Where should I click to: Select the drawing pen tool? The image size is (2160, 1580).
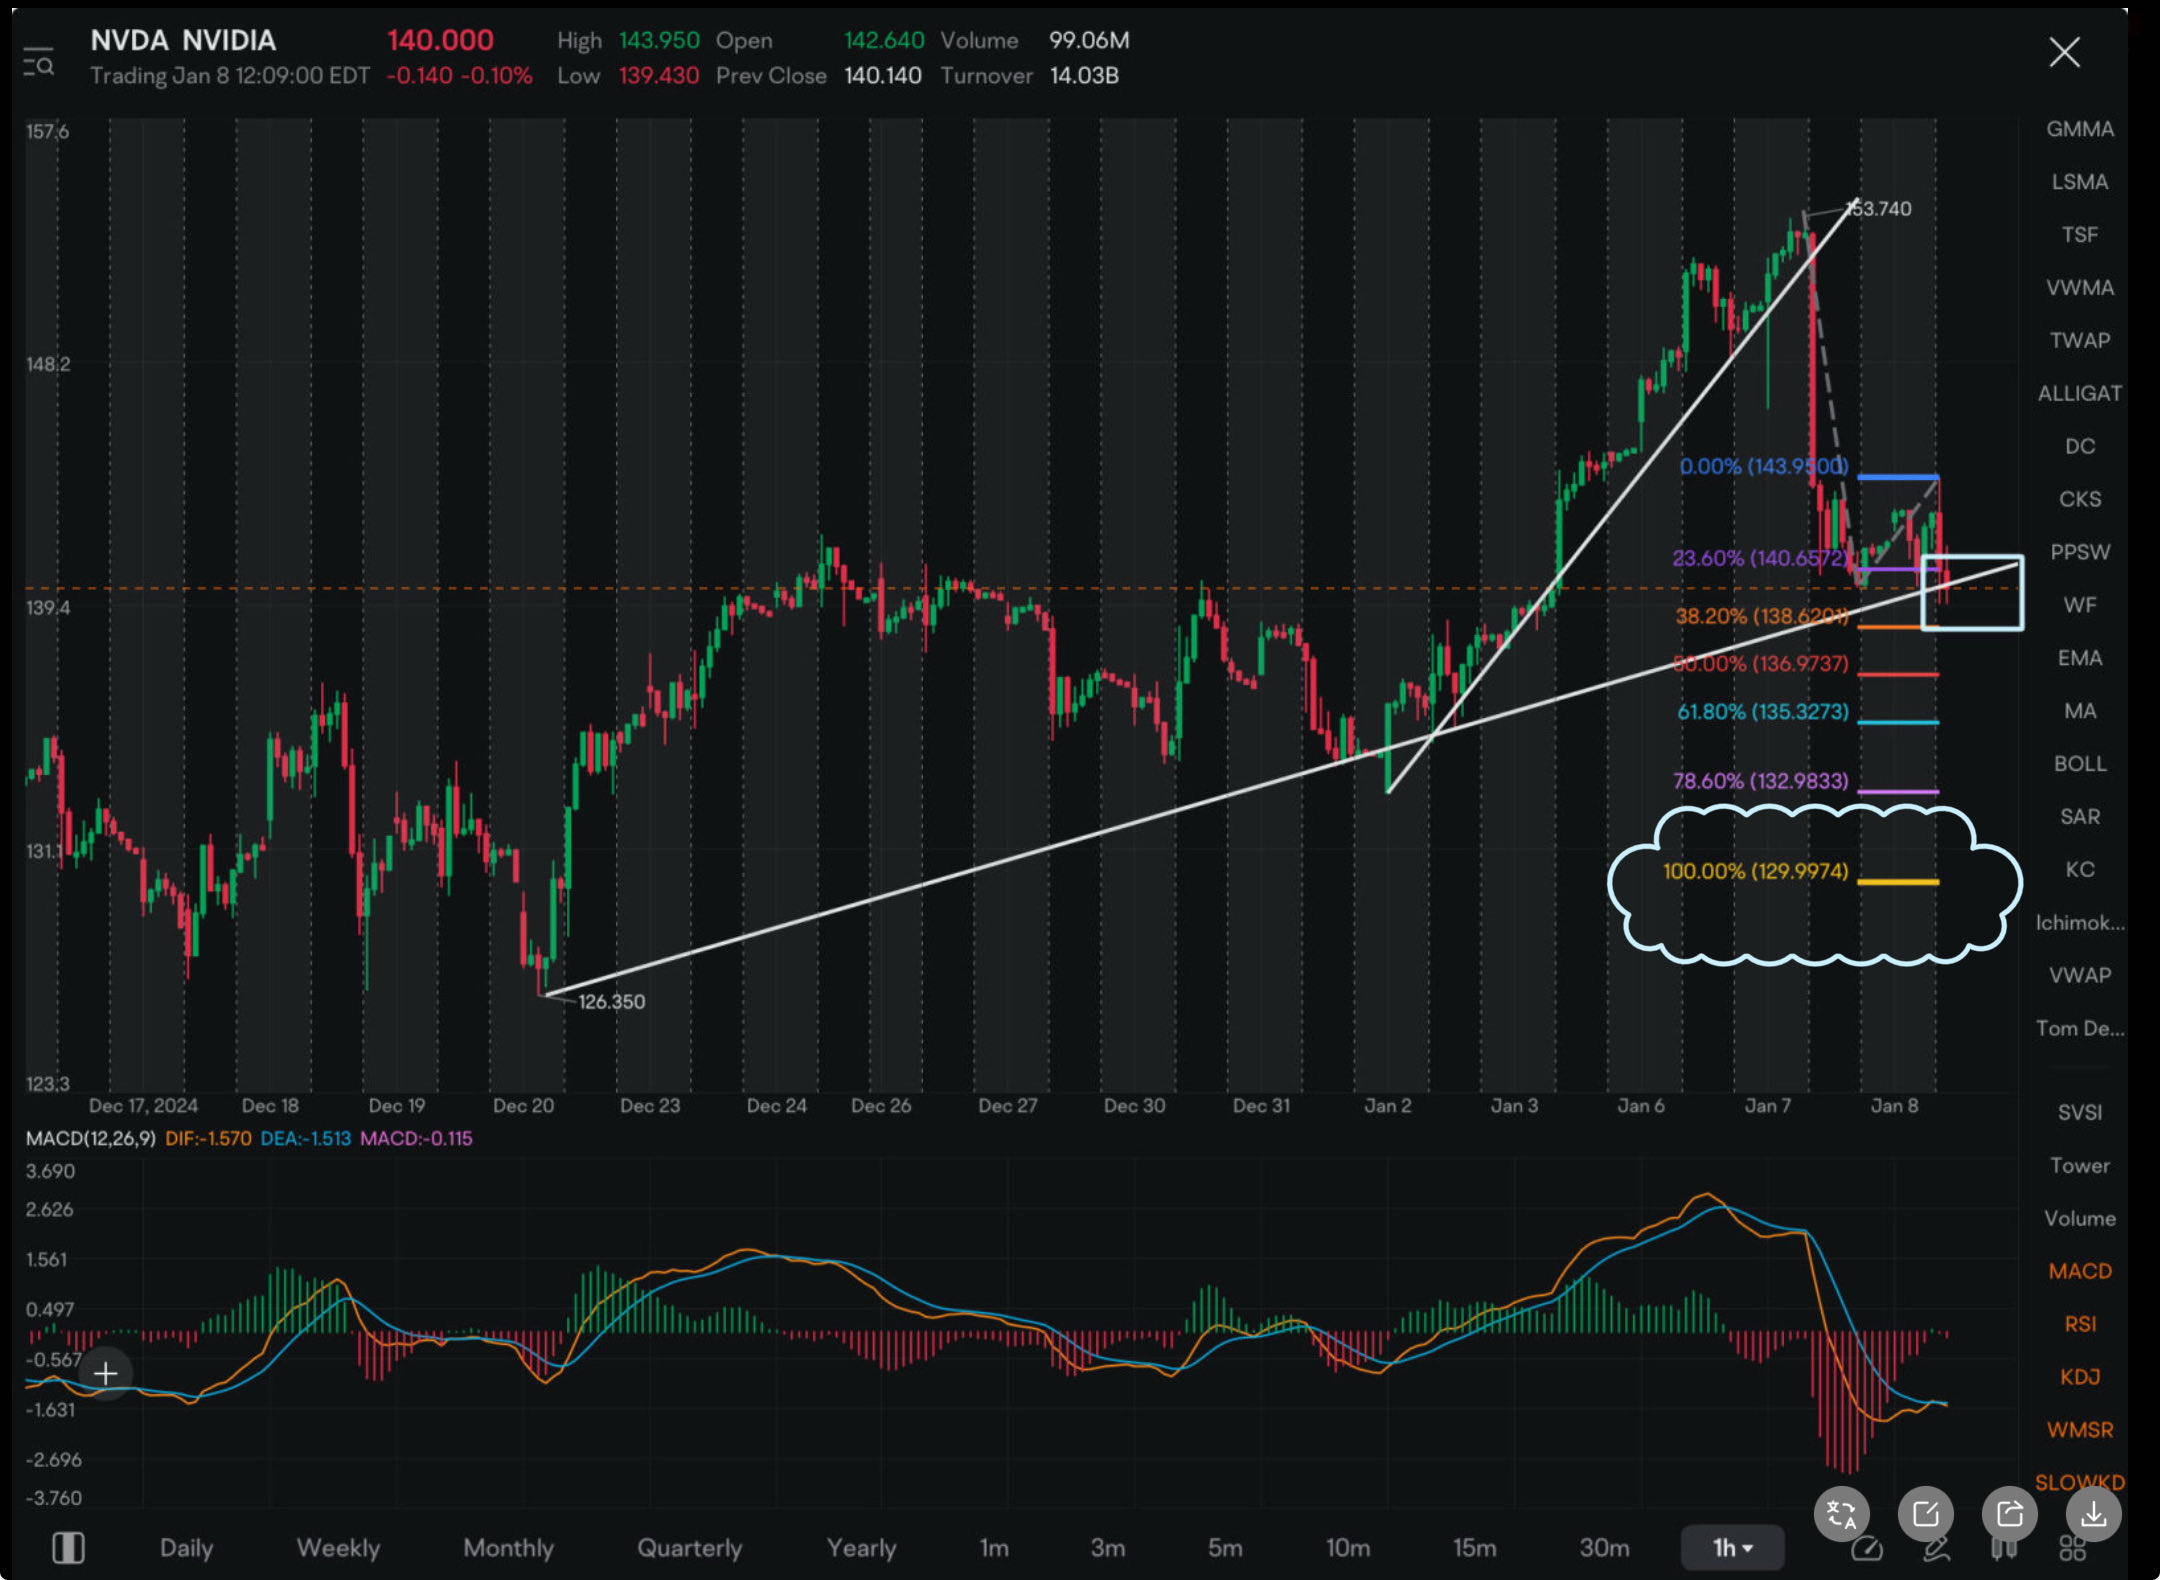(1936, 1550)
